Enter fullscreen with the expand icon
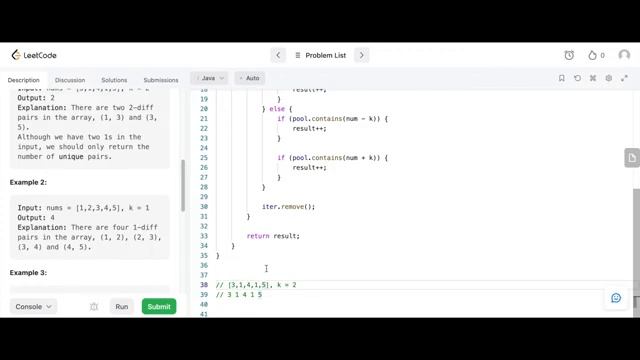Screen dimensions: 640x360 click(x=624, y=78)
